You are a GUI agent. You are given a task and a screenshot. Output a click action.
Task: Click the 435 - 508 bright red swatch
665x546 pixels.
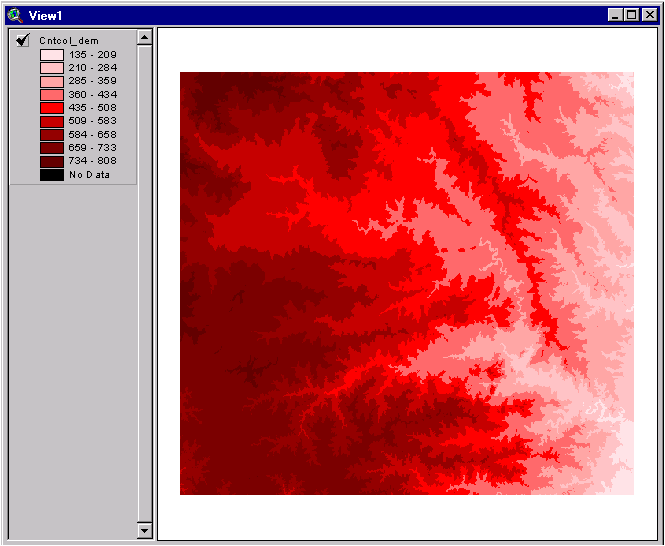point(51,107)
